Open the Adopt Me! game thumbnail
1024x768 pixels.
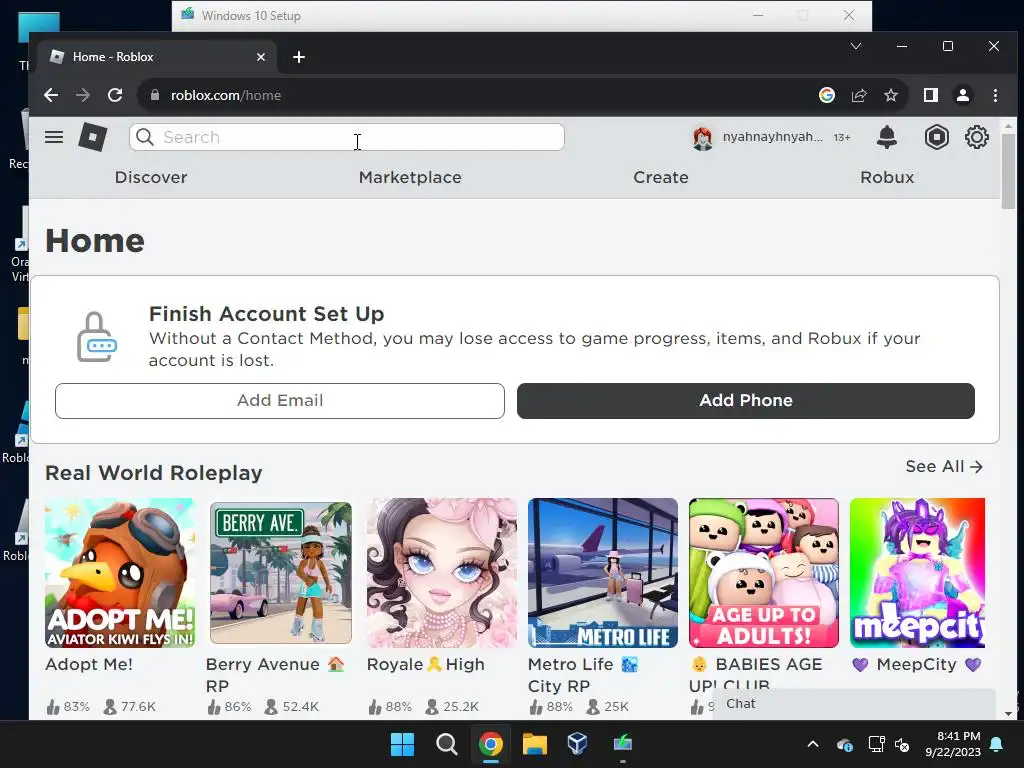120,573
